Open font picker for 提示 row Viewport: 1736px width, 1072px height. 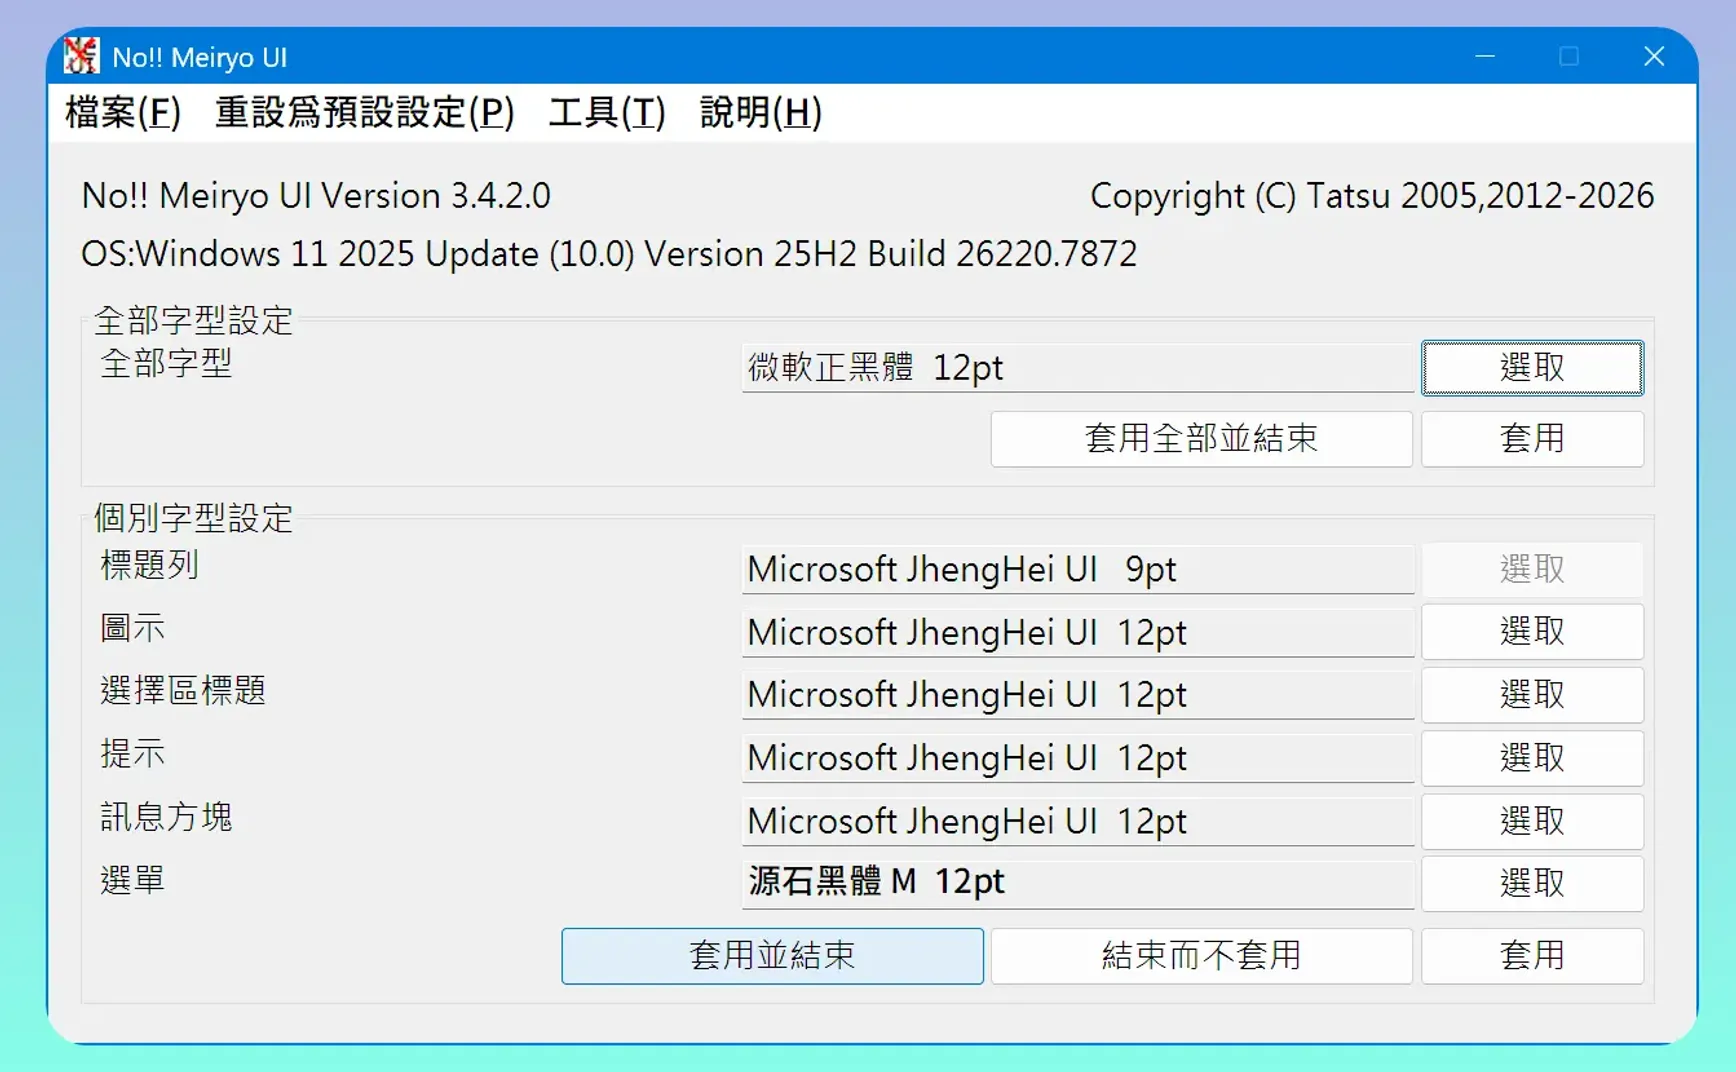1531,758
